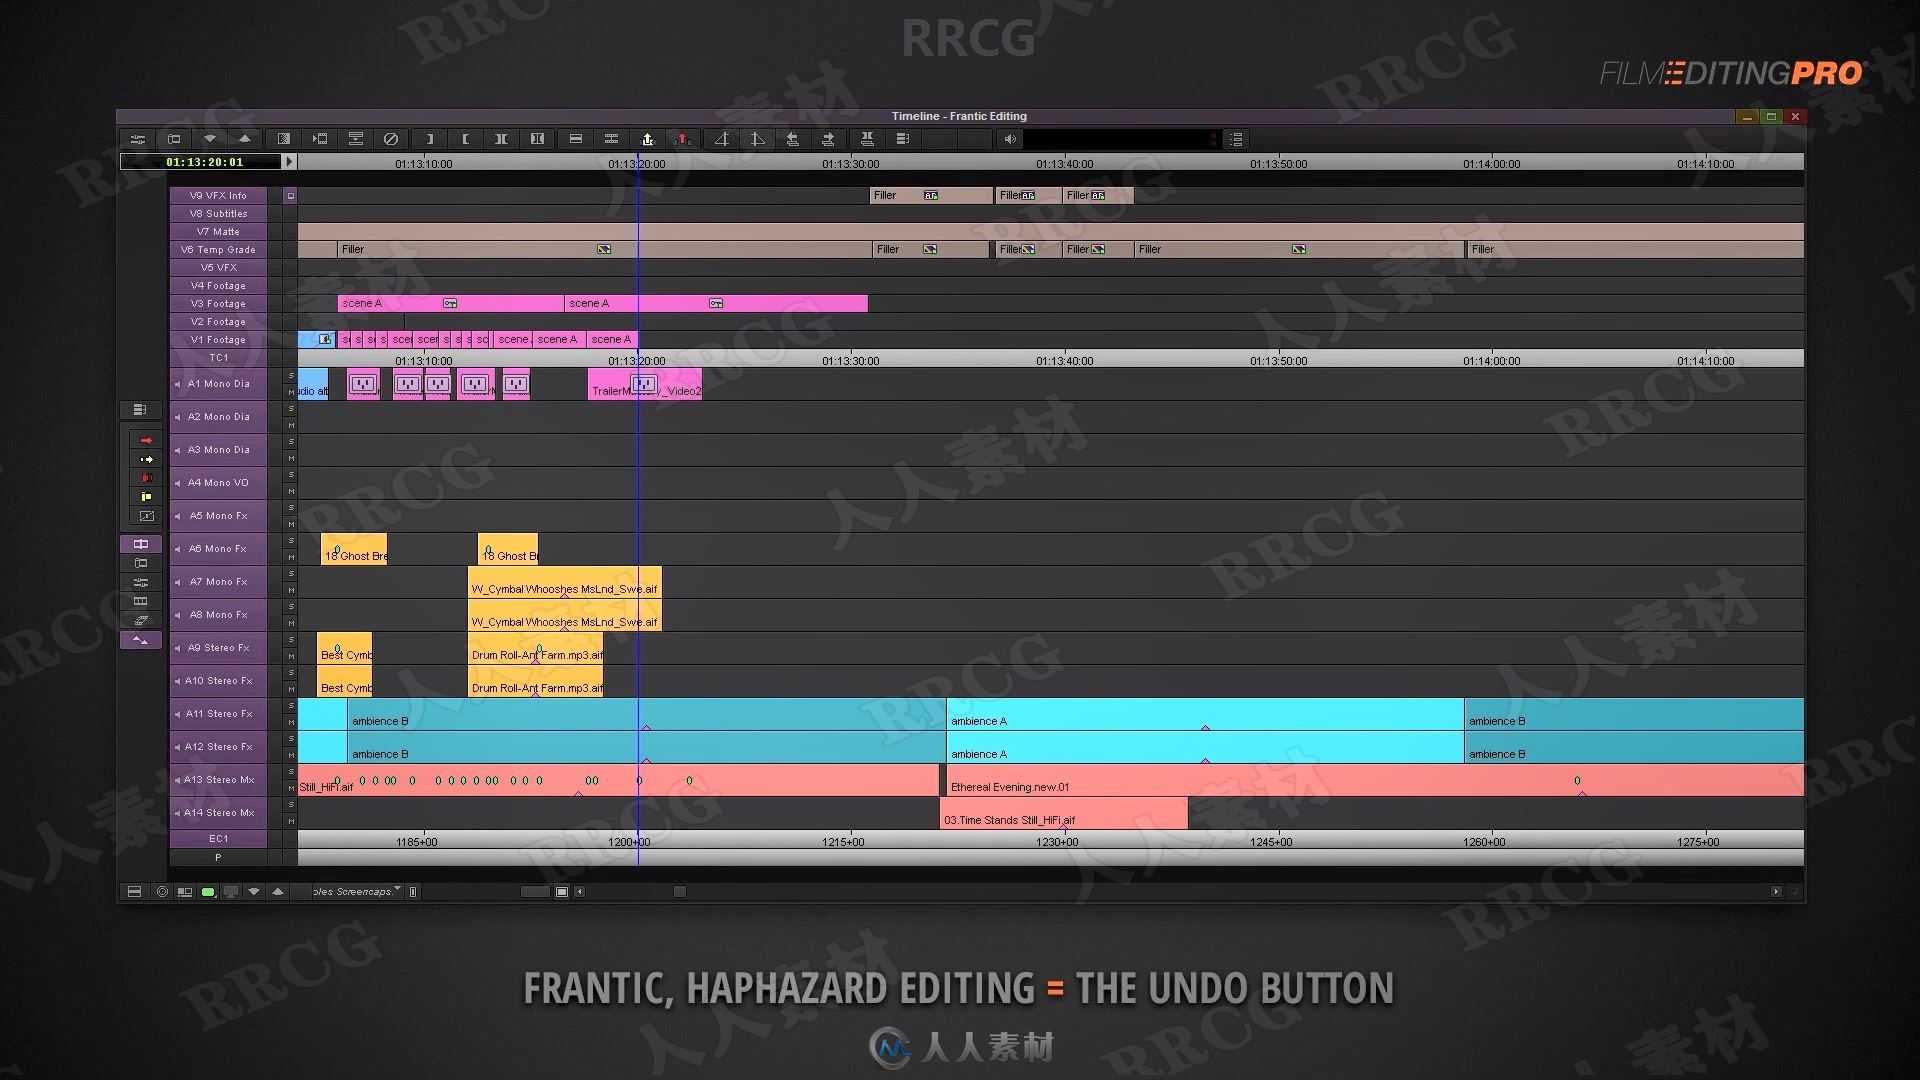The width and height of the screenshot is (1920, 1080).
Task: Select the TC1 timecode track
Action: (218, 358)
